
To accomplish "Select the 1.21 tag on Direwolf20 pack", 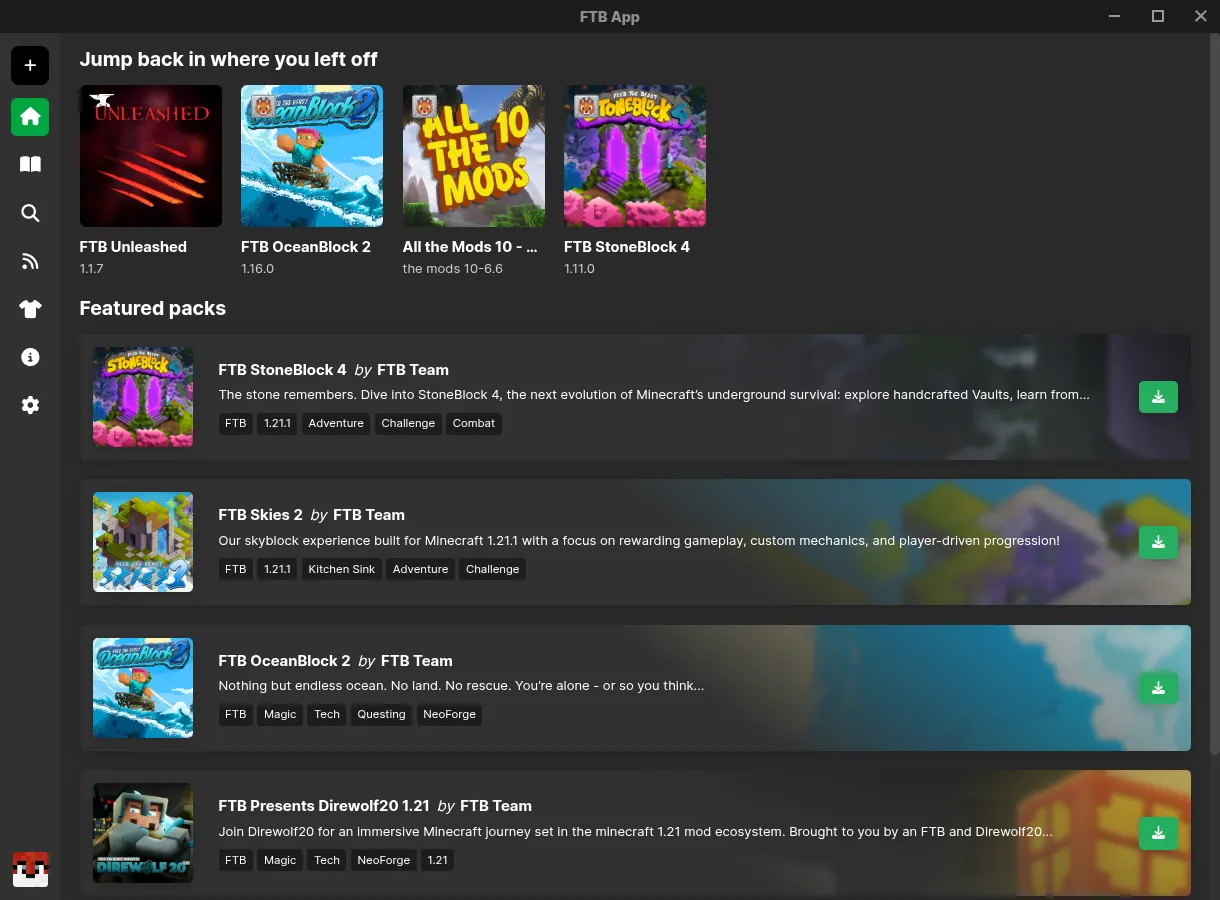I will click(x=438, y=860).
